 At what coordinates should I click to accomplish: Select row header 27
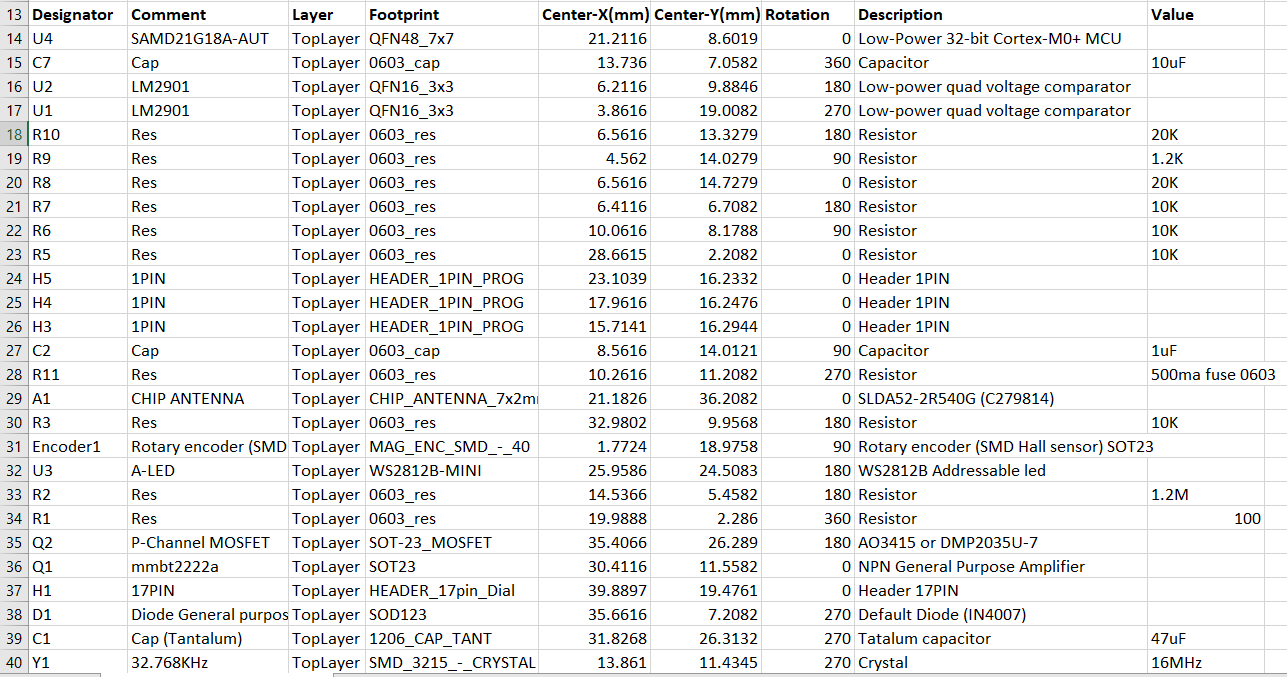pos(14,351)
